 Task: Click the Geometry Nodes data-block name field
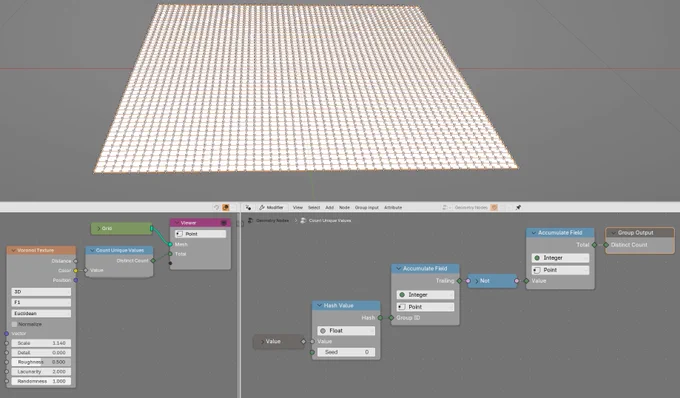(x=471, y=208)
